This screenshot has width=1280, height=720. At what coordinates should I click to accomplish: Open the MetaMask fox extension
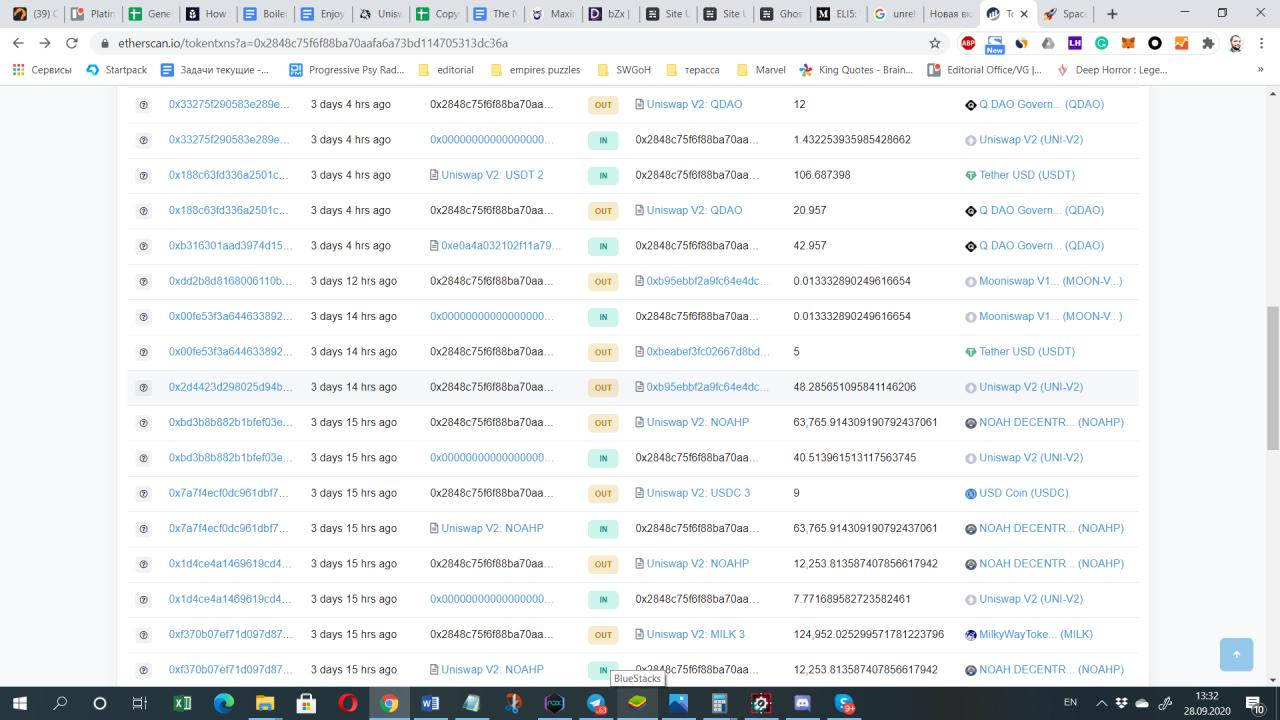click(1128, 43)
